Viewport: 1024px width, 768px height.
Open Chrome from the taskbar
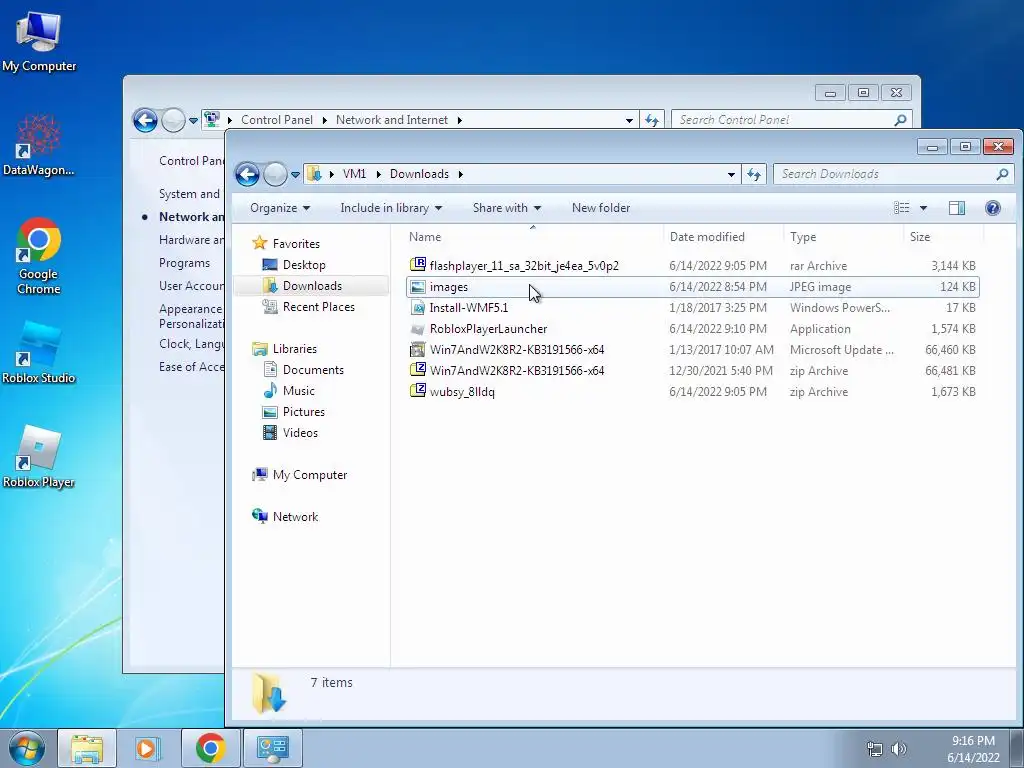(210, 748)
